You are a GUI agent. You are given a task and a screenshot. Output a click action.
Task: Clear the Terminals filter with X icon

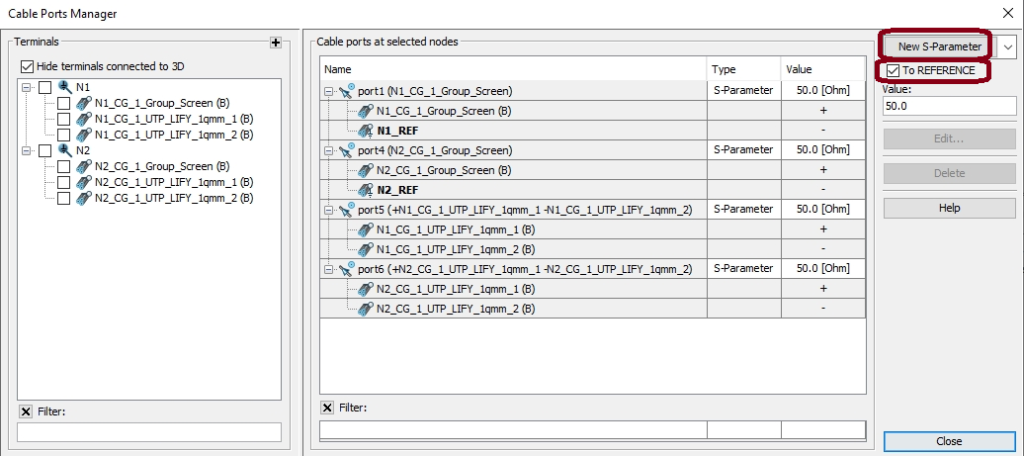click(x=25, y=412)
